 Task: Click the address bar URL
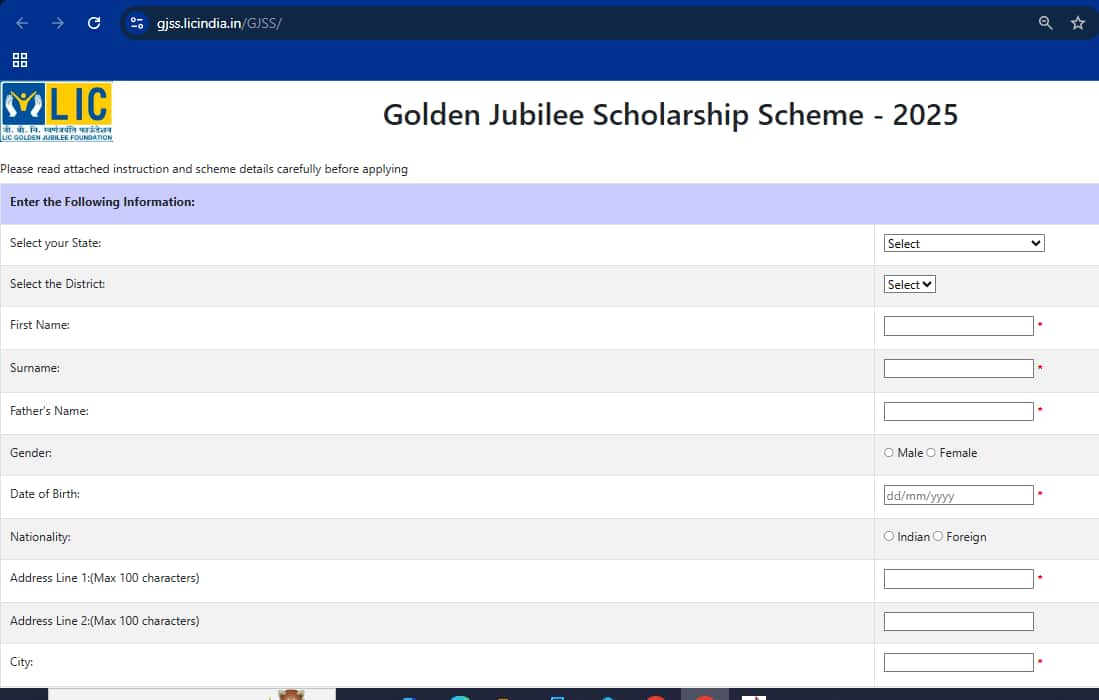click(220, 23)
